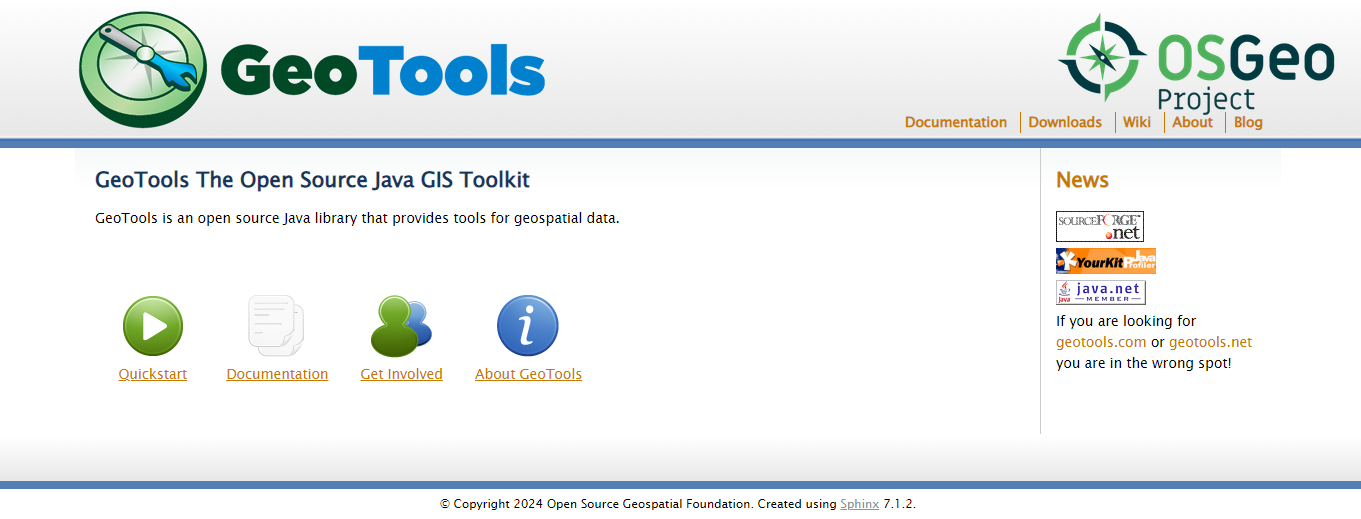The image size is (1361, 519).
Task: Follow the About GeoTools text link
Action: 528,374
